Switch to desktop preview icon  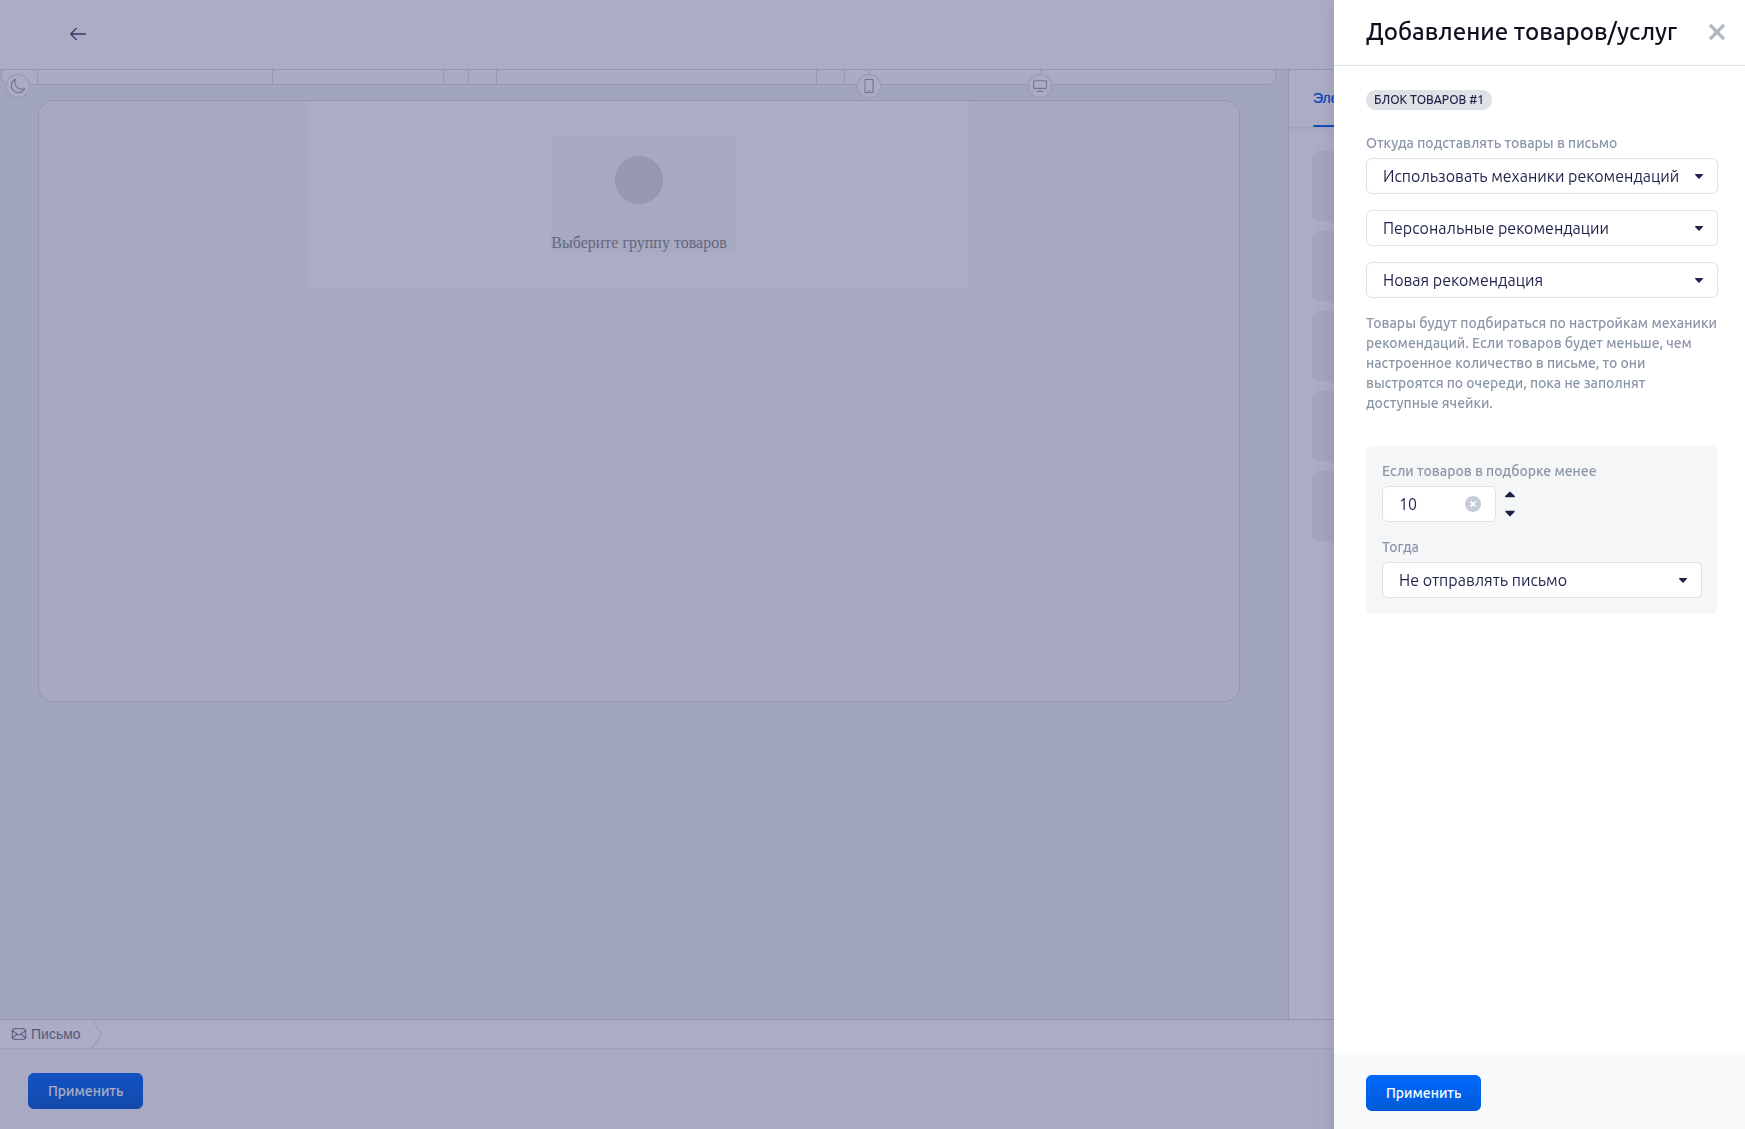click(x=1040, y=86)
